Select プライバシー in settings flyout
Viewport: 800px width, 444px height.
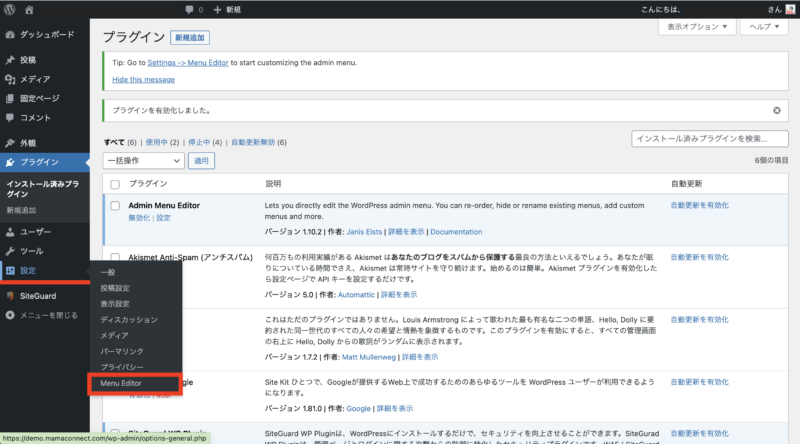tap(122, 367)
